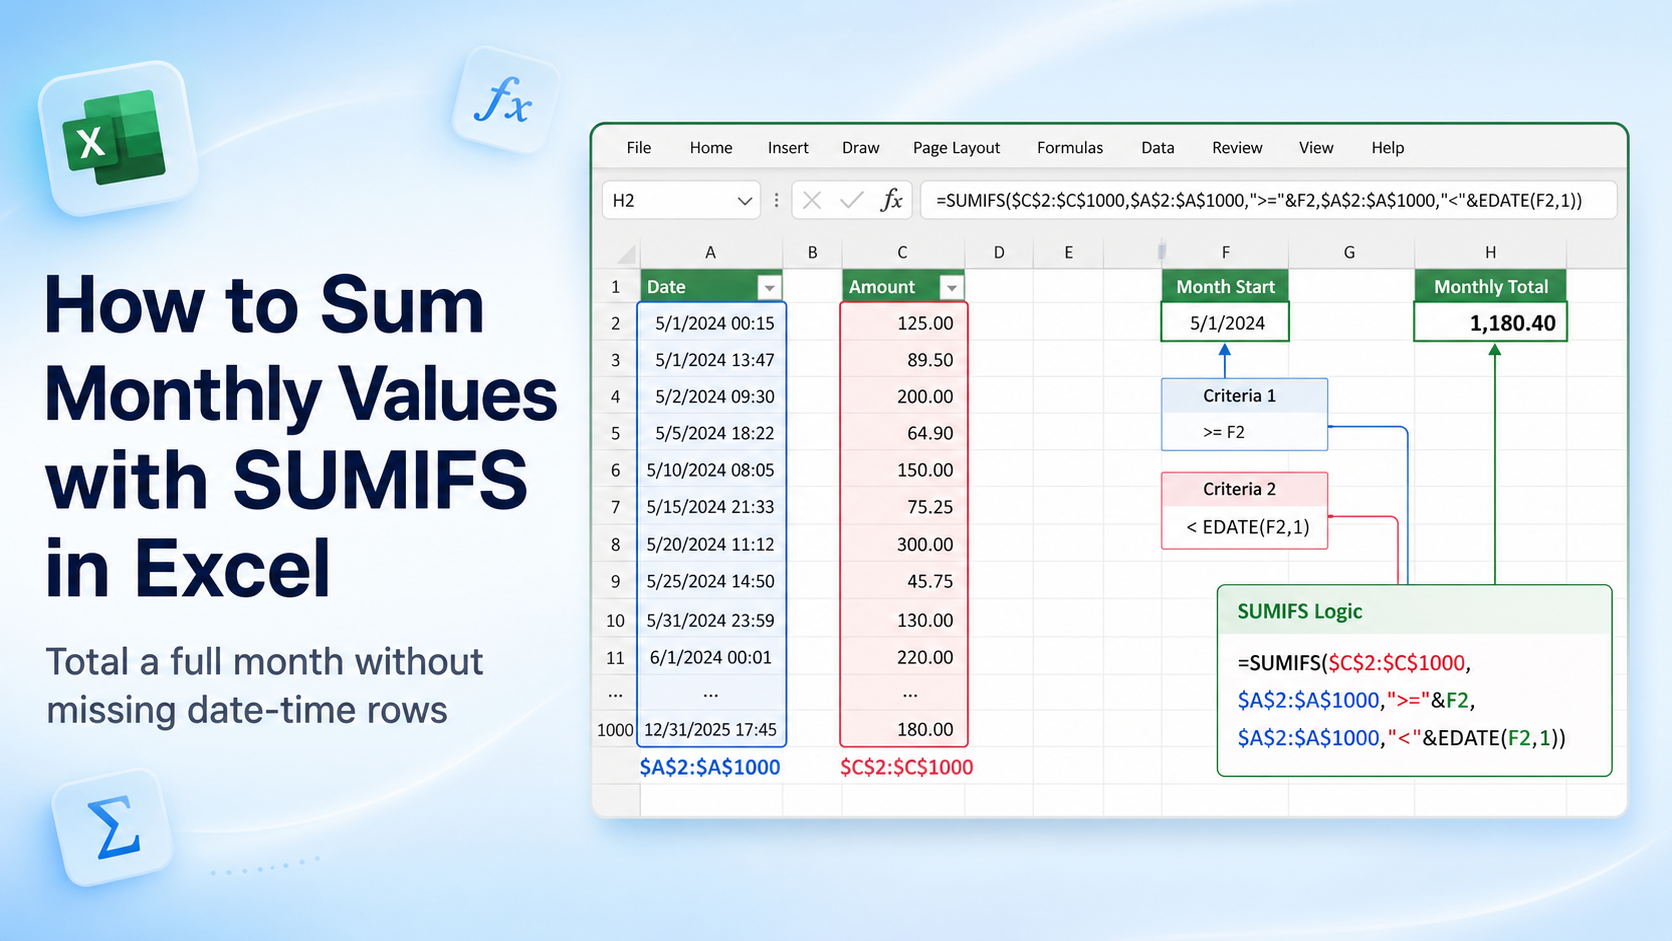Select row 1000 header
The width and height of the screenshot is (1672, 941).
(x=615, y=730)
